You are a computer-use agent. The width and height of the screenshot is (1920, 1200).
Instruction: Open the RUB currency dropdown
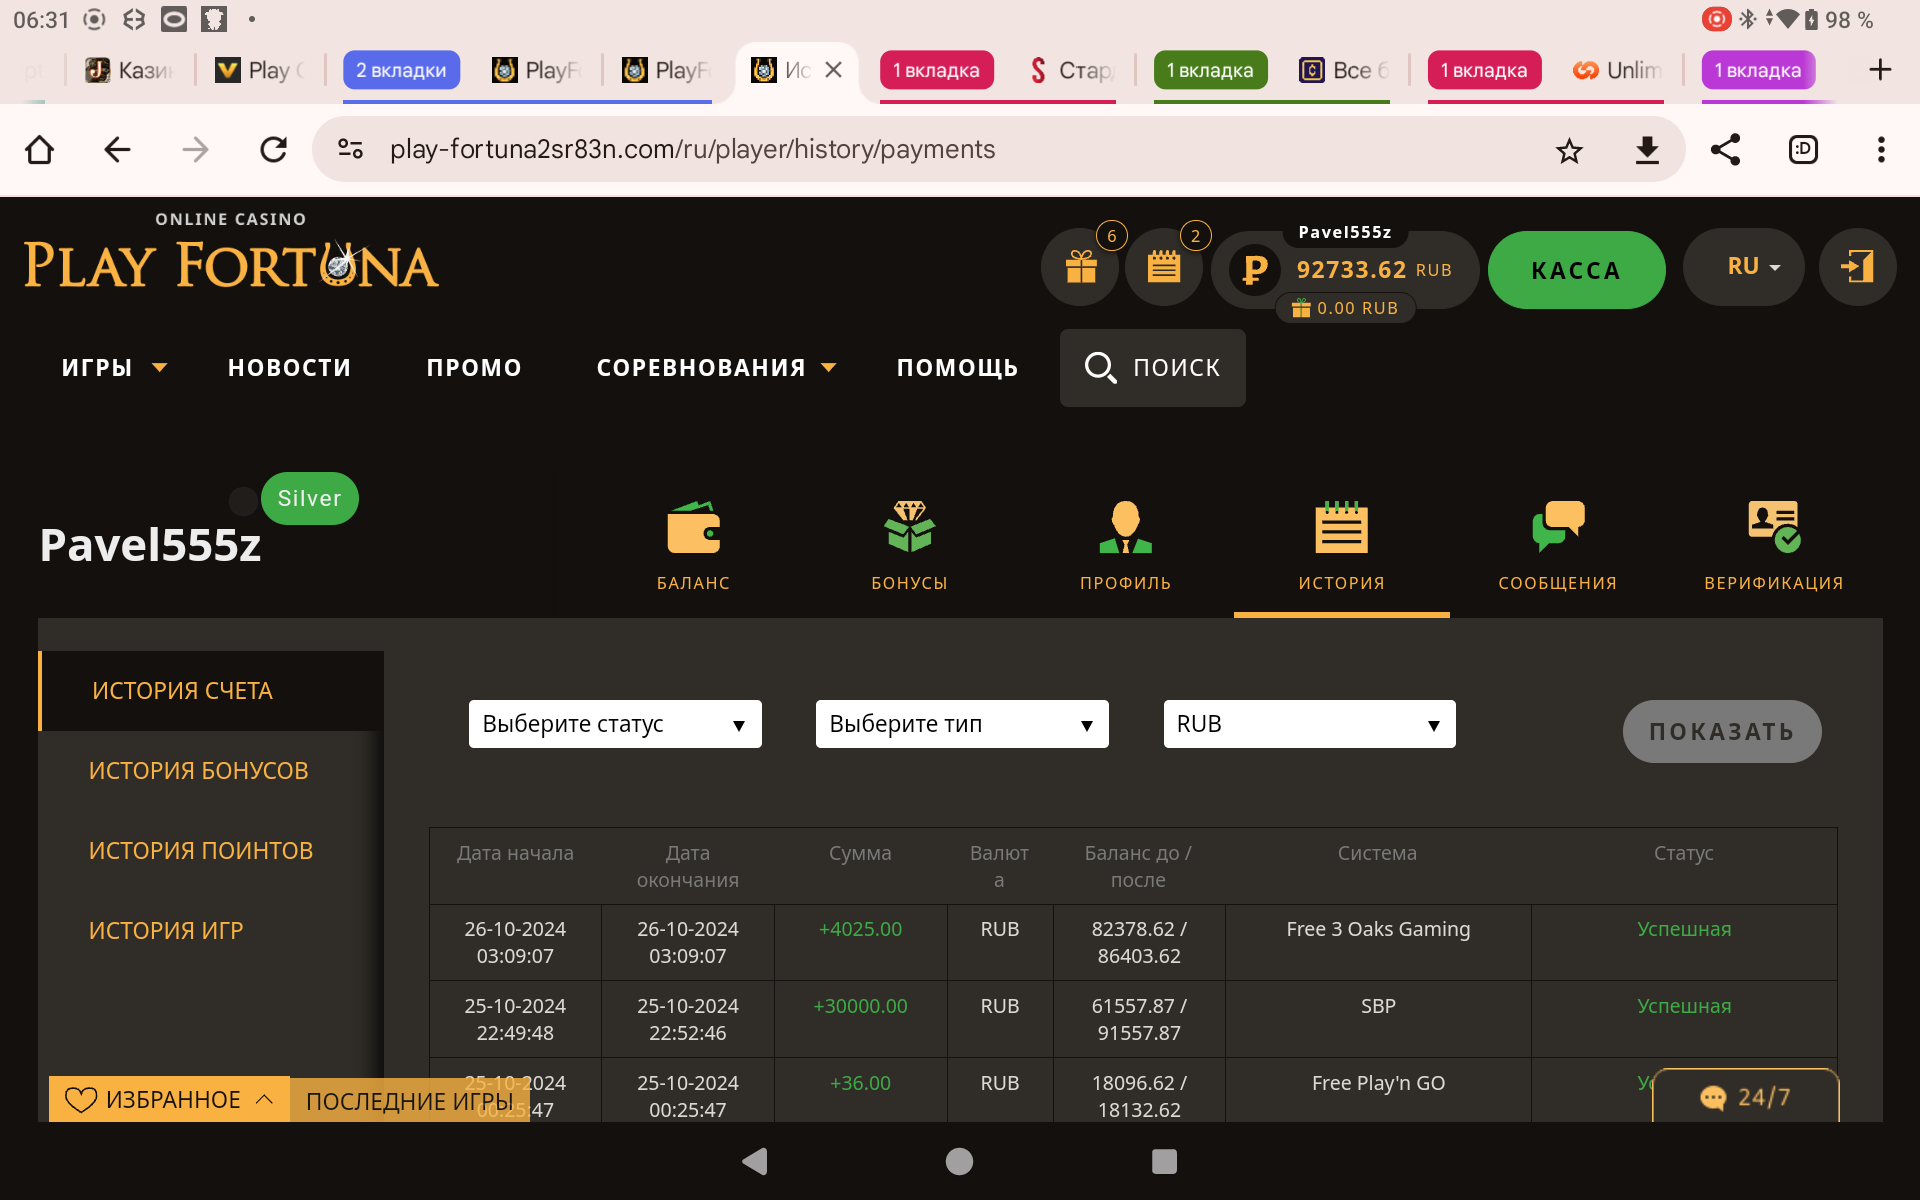(1308, 724)
